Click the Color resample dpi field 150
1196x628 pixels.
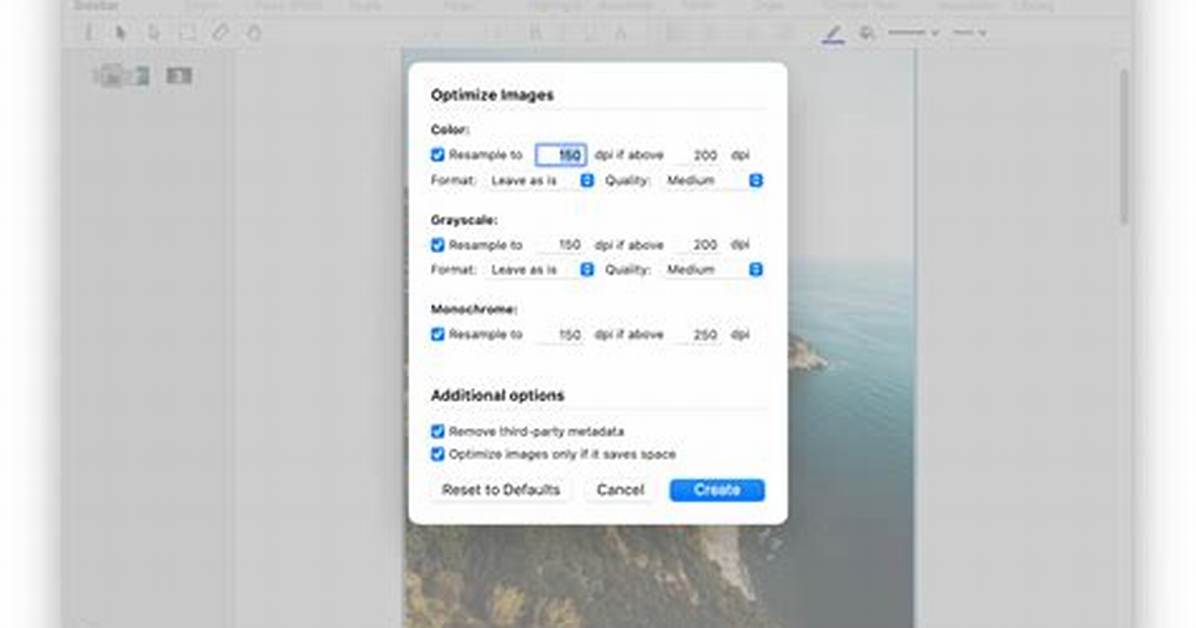561,155
